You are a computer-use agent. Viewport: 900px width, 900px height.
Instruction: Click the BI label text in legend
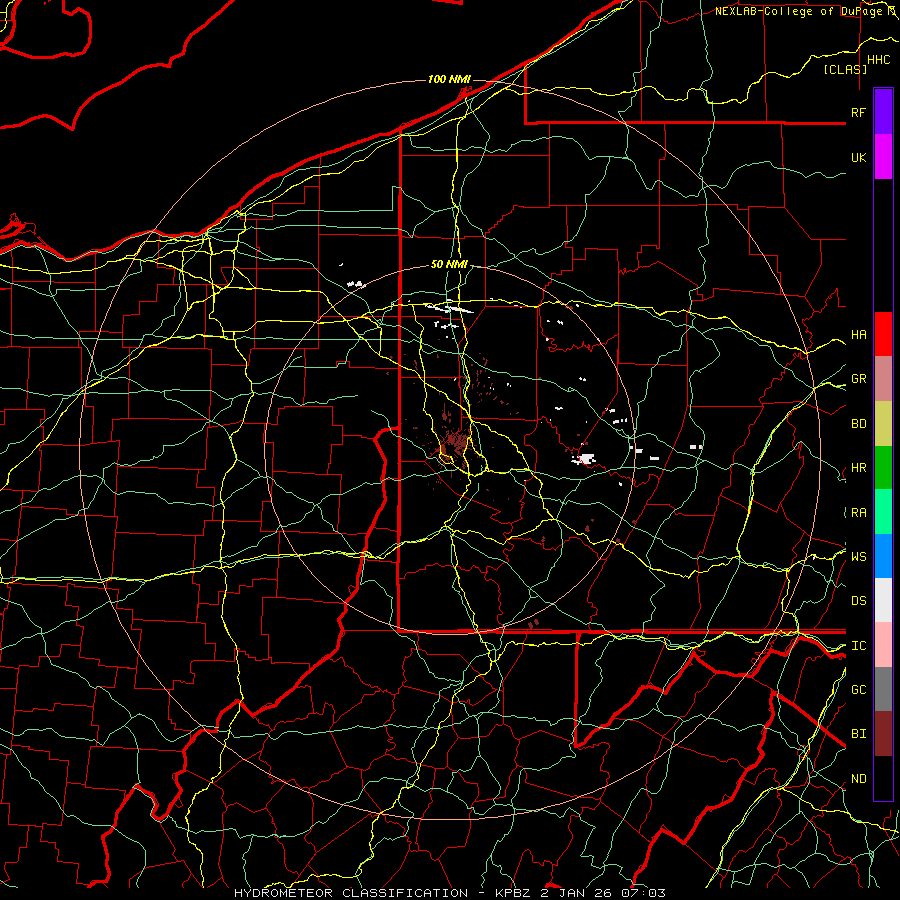coord(858,734)
